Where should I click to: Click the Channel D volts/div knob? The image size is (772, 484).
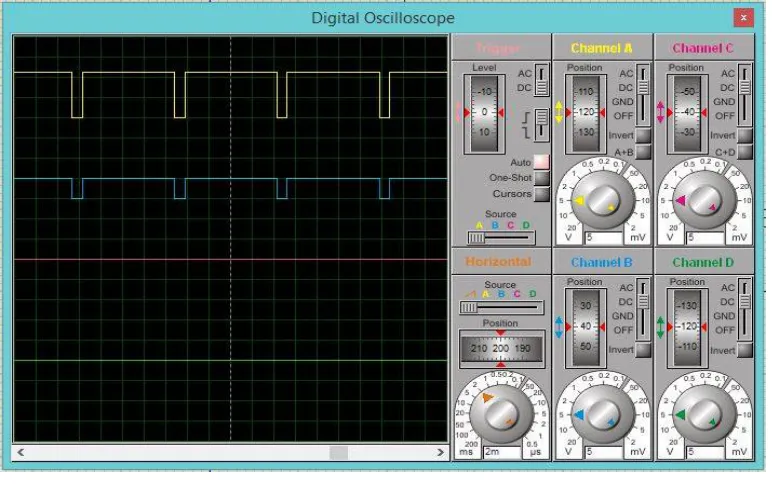pyautogui.click(x=704, y=415)
